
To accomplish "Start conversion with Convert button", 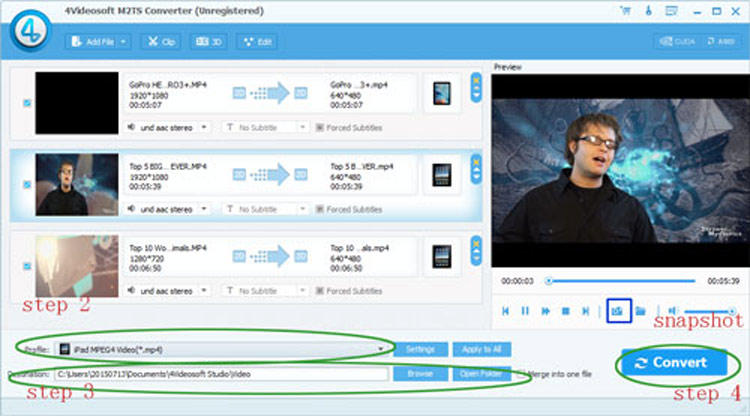I will [x=674, y=363].
